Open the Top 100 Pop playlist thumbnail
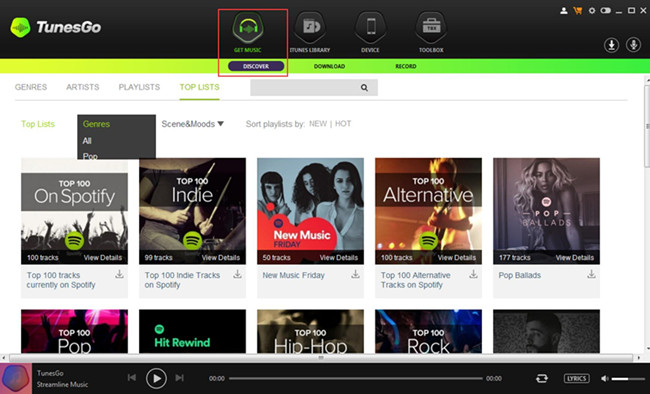Viewport: 650px width, 394px height. click(75, 331)
